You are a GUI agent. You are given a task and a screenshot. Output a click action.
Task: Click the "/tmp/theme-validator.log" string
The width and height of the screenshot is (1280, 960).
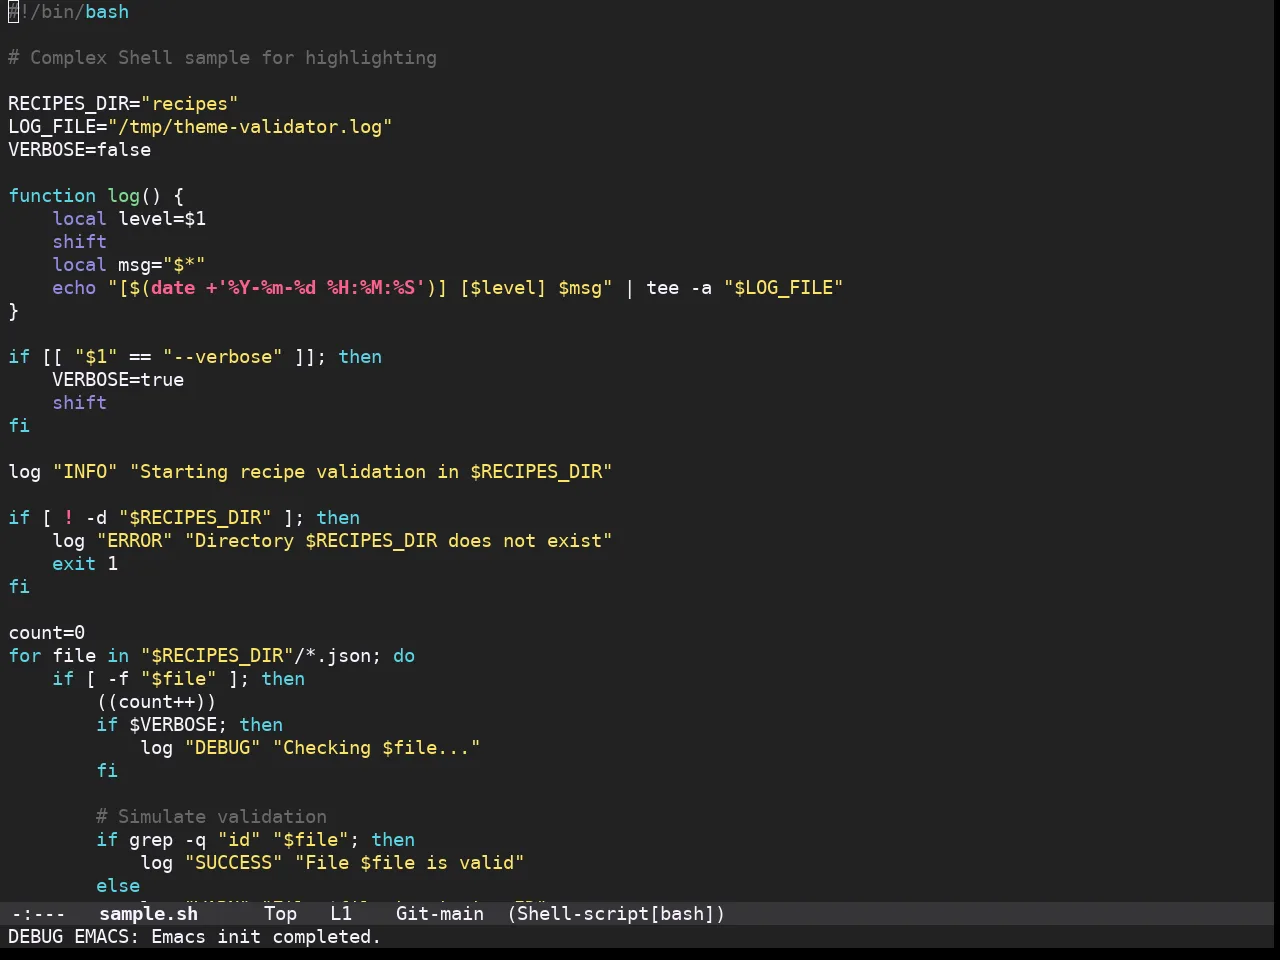[250, 127]
